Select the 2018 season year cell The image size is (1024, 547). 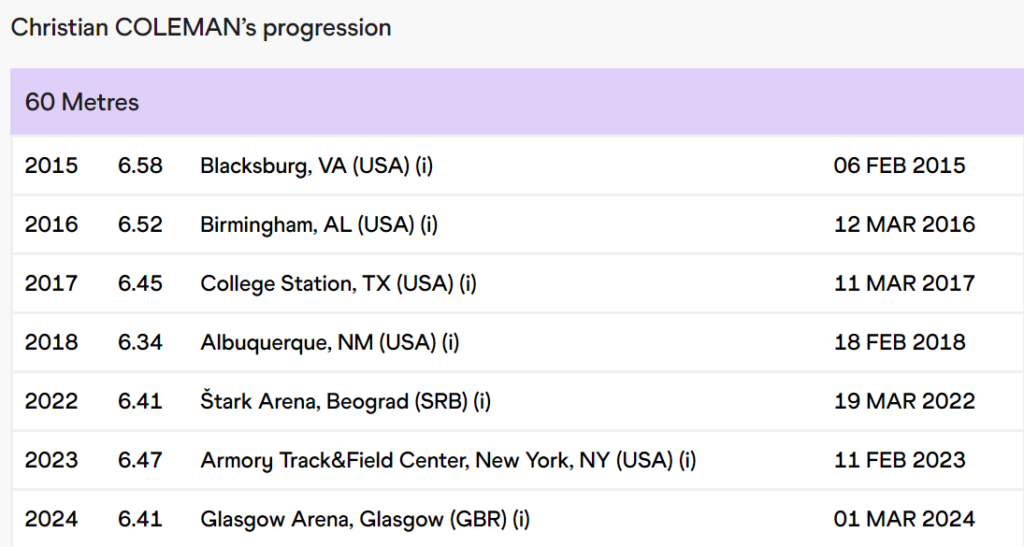51,343
